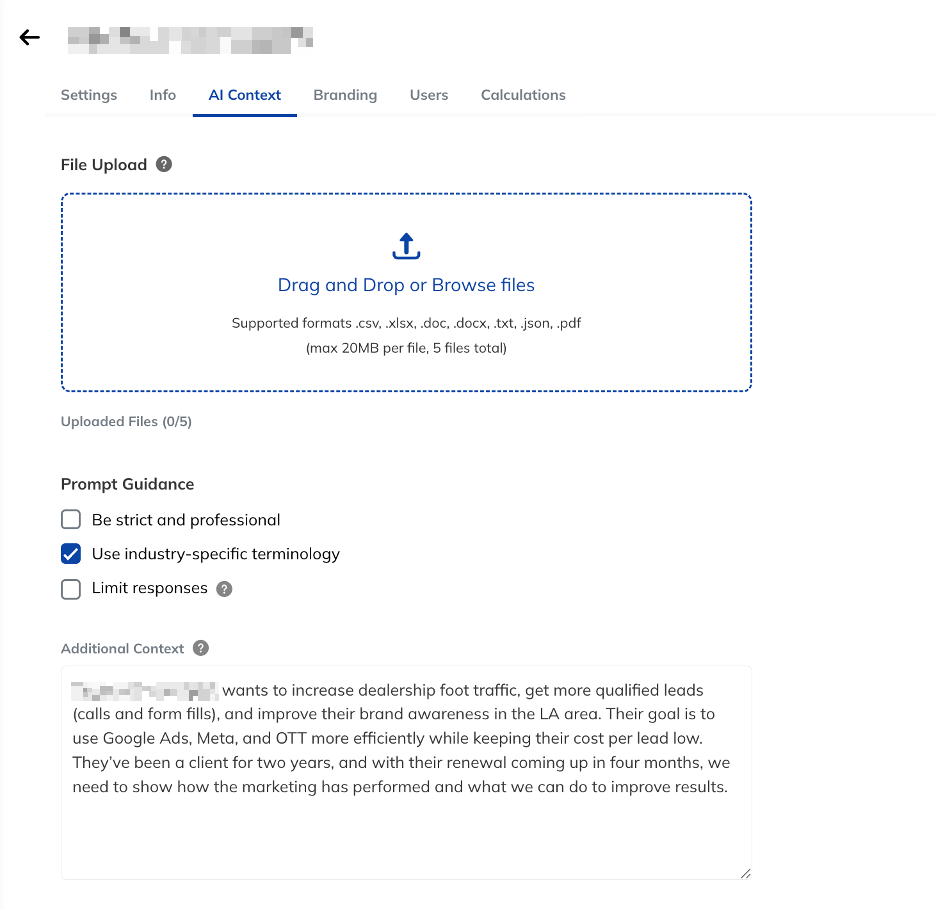
Task: Go to the Branding tab
Action: [345, 95]
